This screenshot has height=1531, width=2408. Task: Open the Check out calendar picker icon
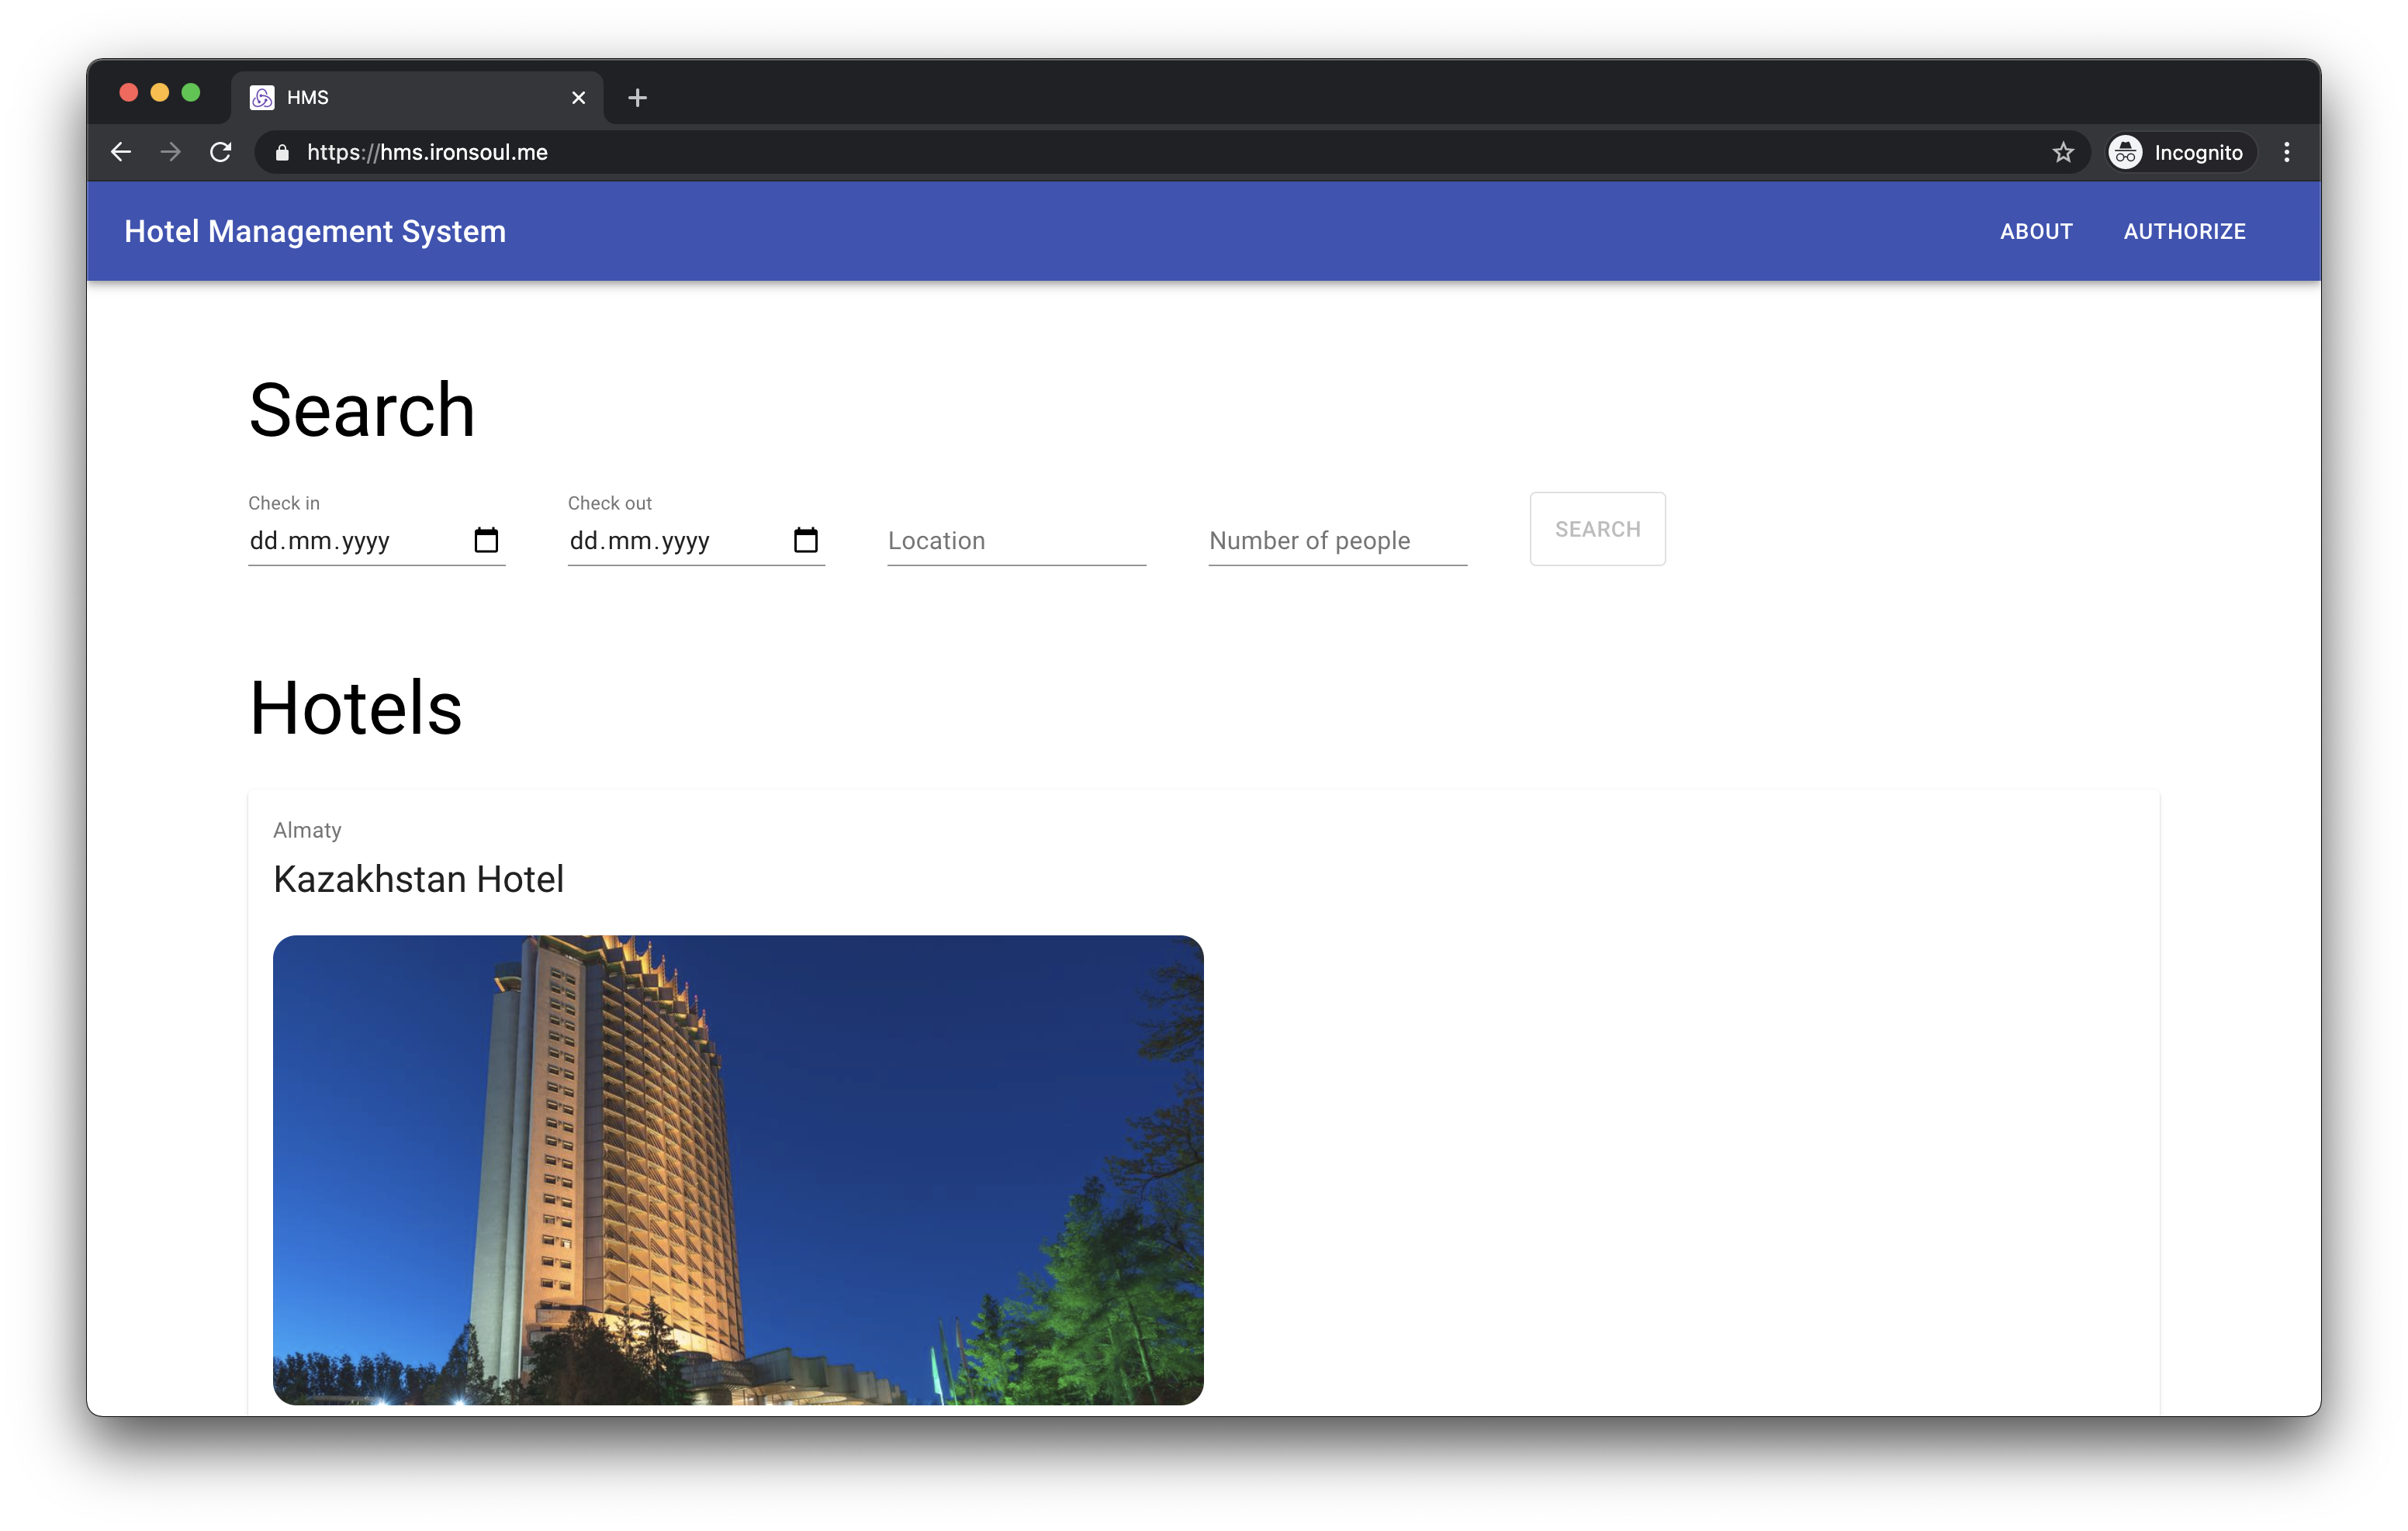[x=805, y=540]
